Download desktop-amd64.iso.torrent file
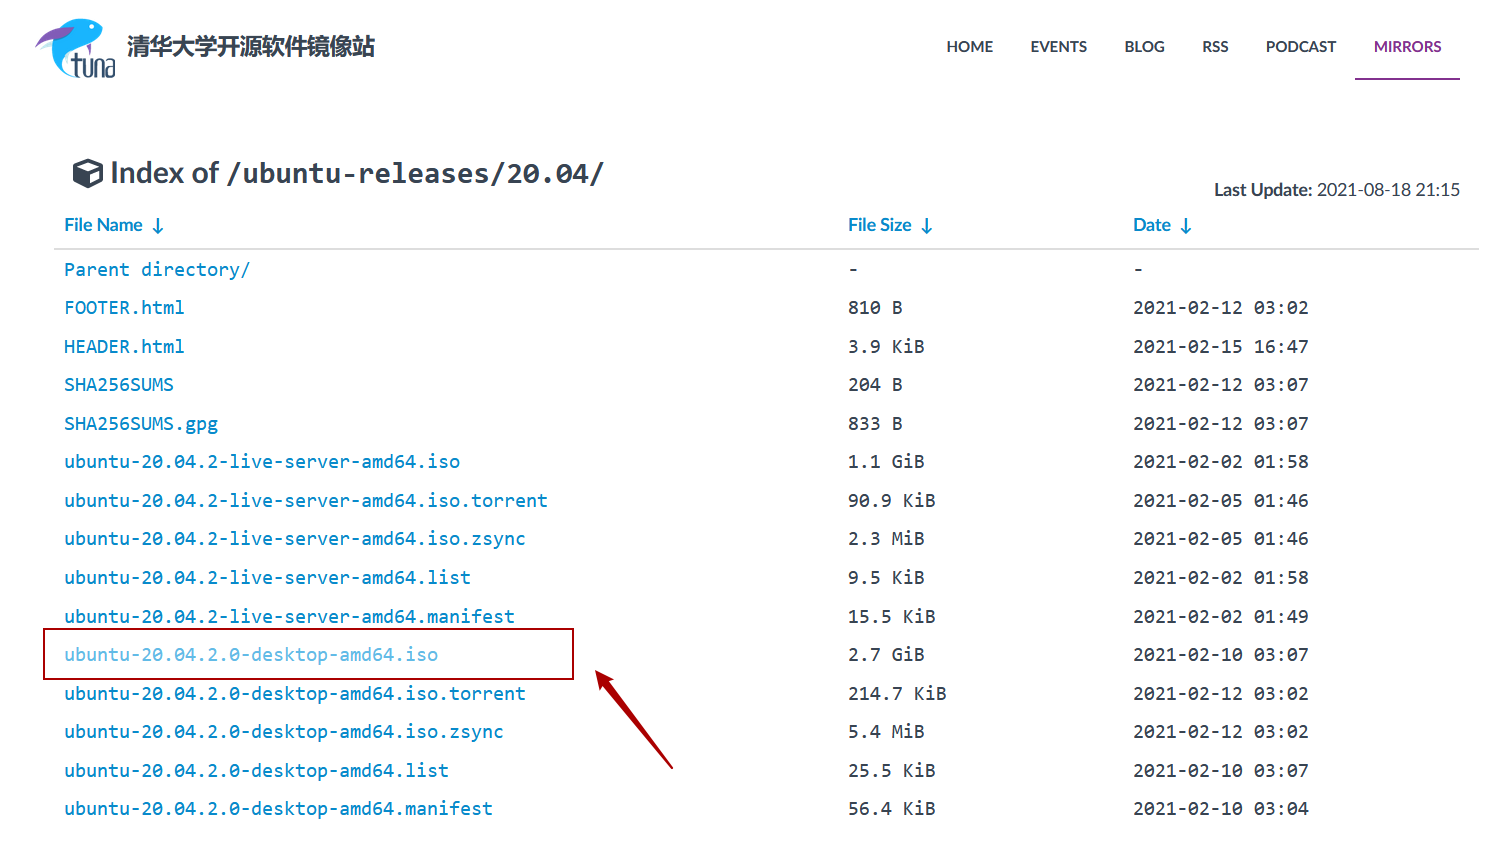The image size is (1489, 849). point(295,694)
